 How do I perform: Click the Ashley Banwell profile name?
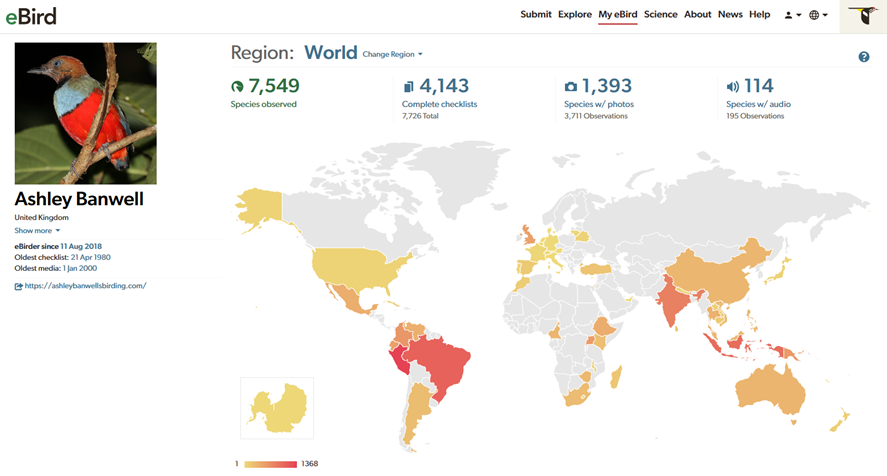point(79,199)
